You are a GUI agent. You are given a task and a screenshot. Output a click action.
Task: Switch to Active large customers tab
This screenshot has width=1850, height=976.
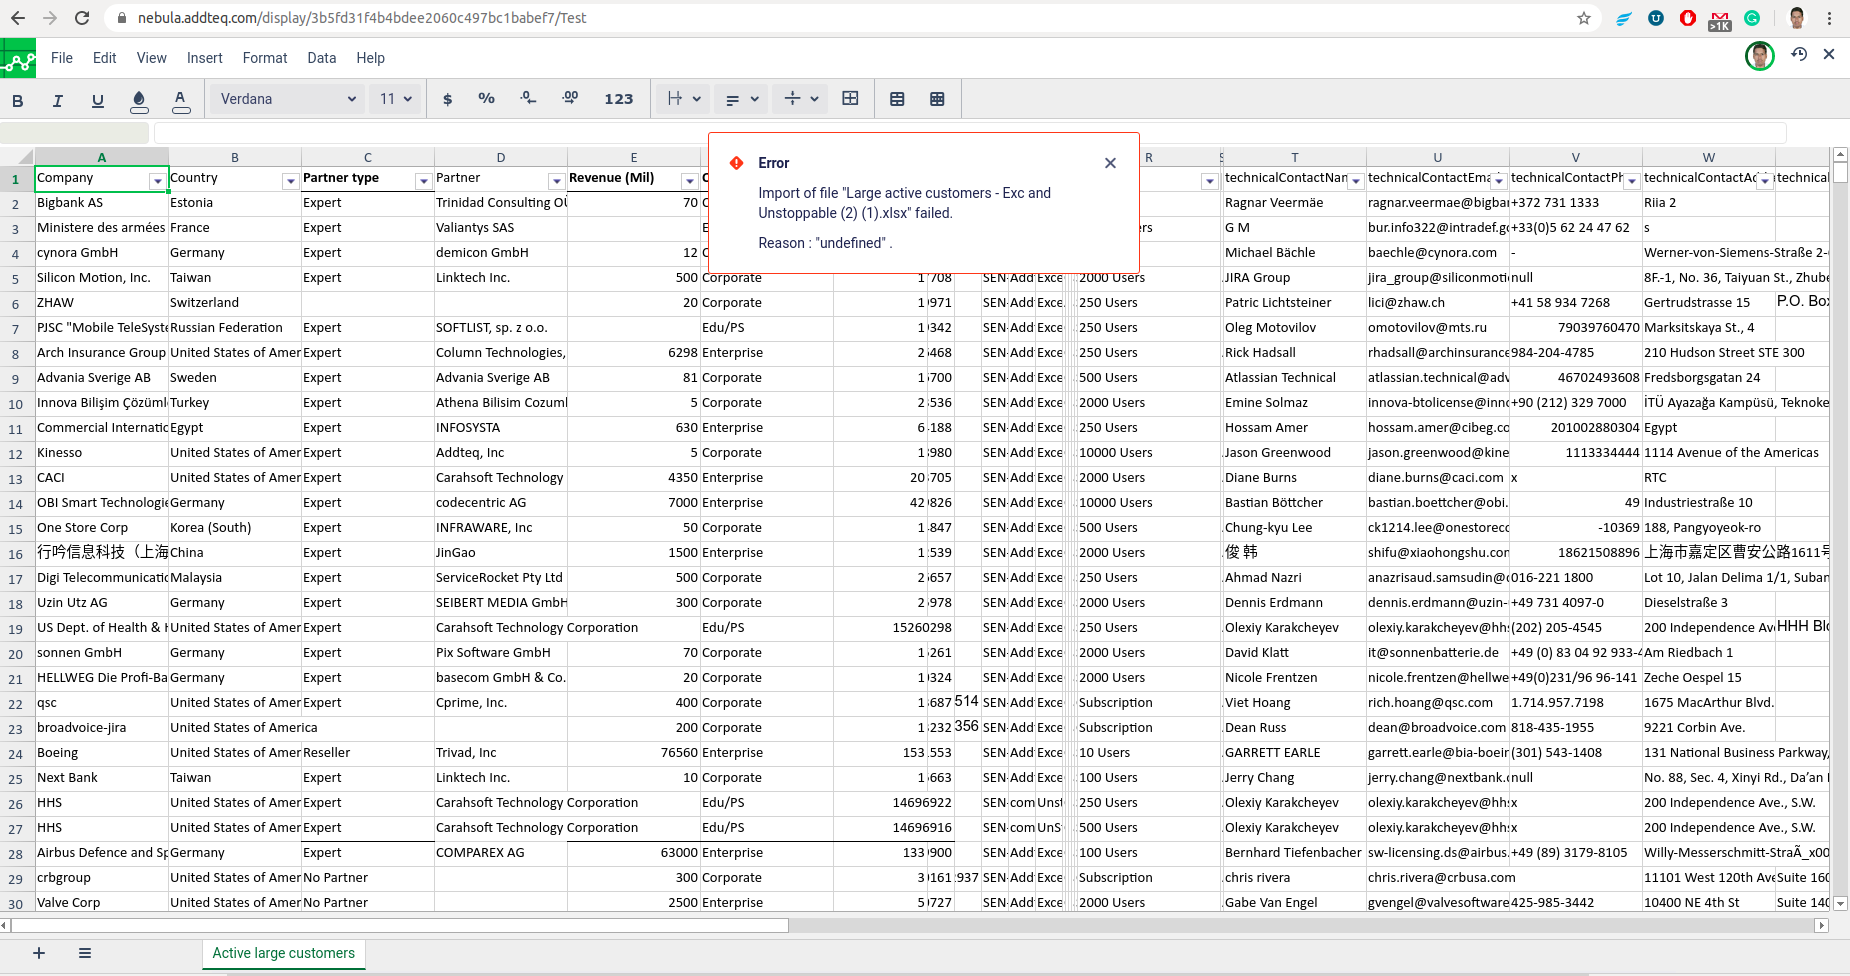(x=284, y=953)
